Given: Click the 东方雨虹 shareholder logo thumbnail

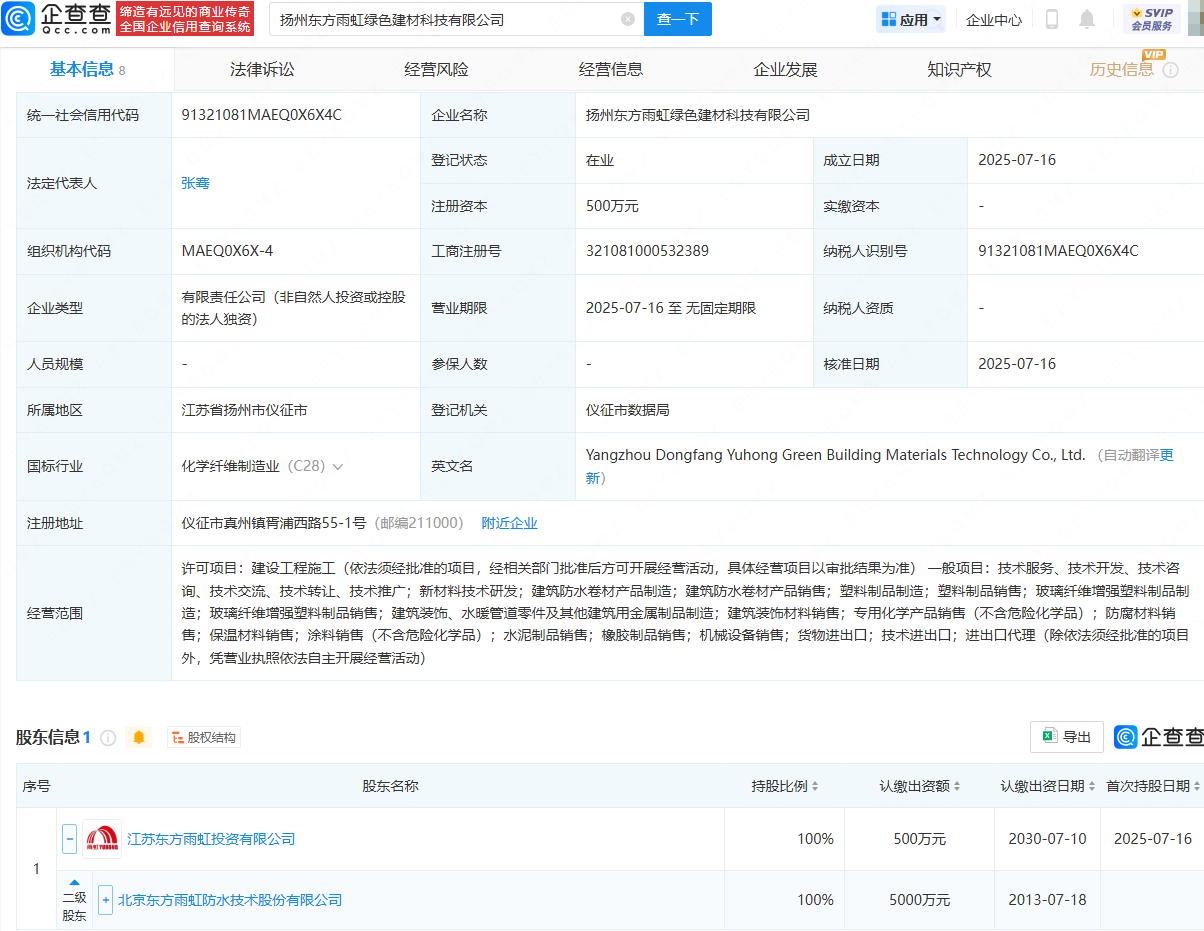Looking at the screenshot, I should (101, 839).
